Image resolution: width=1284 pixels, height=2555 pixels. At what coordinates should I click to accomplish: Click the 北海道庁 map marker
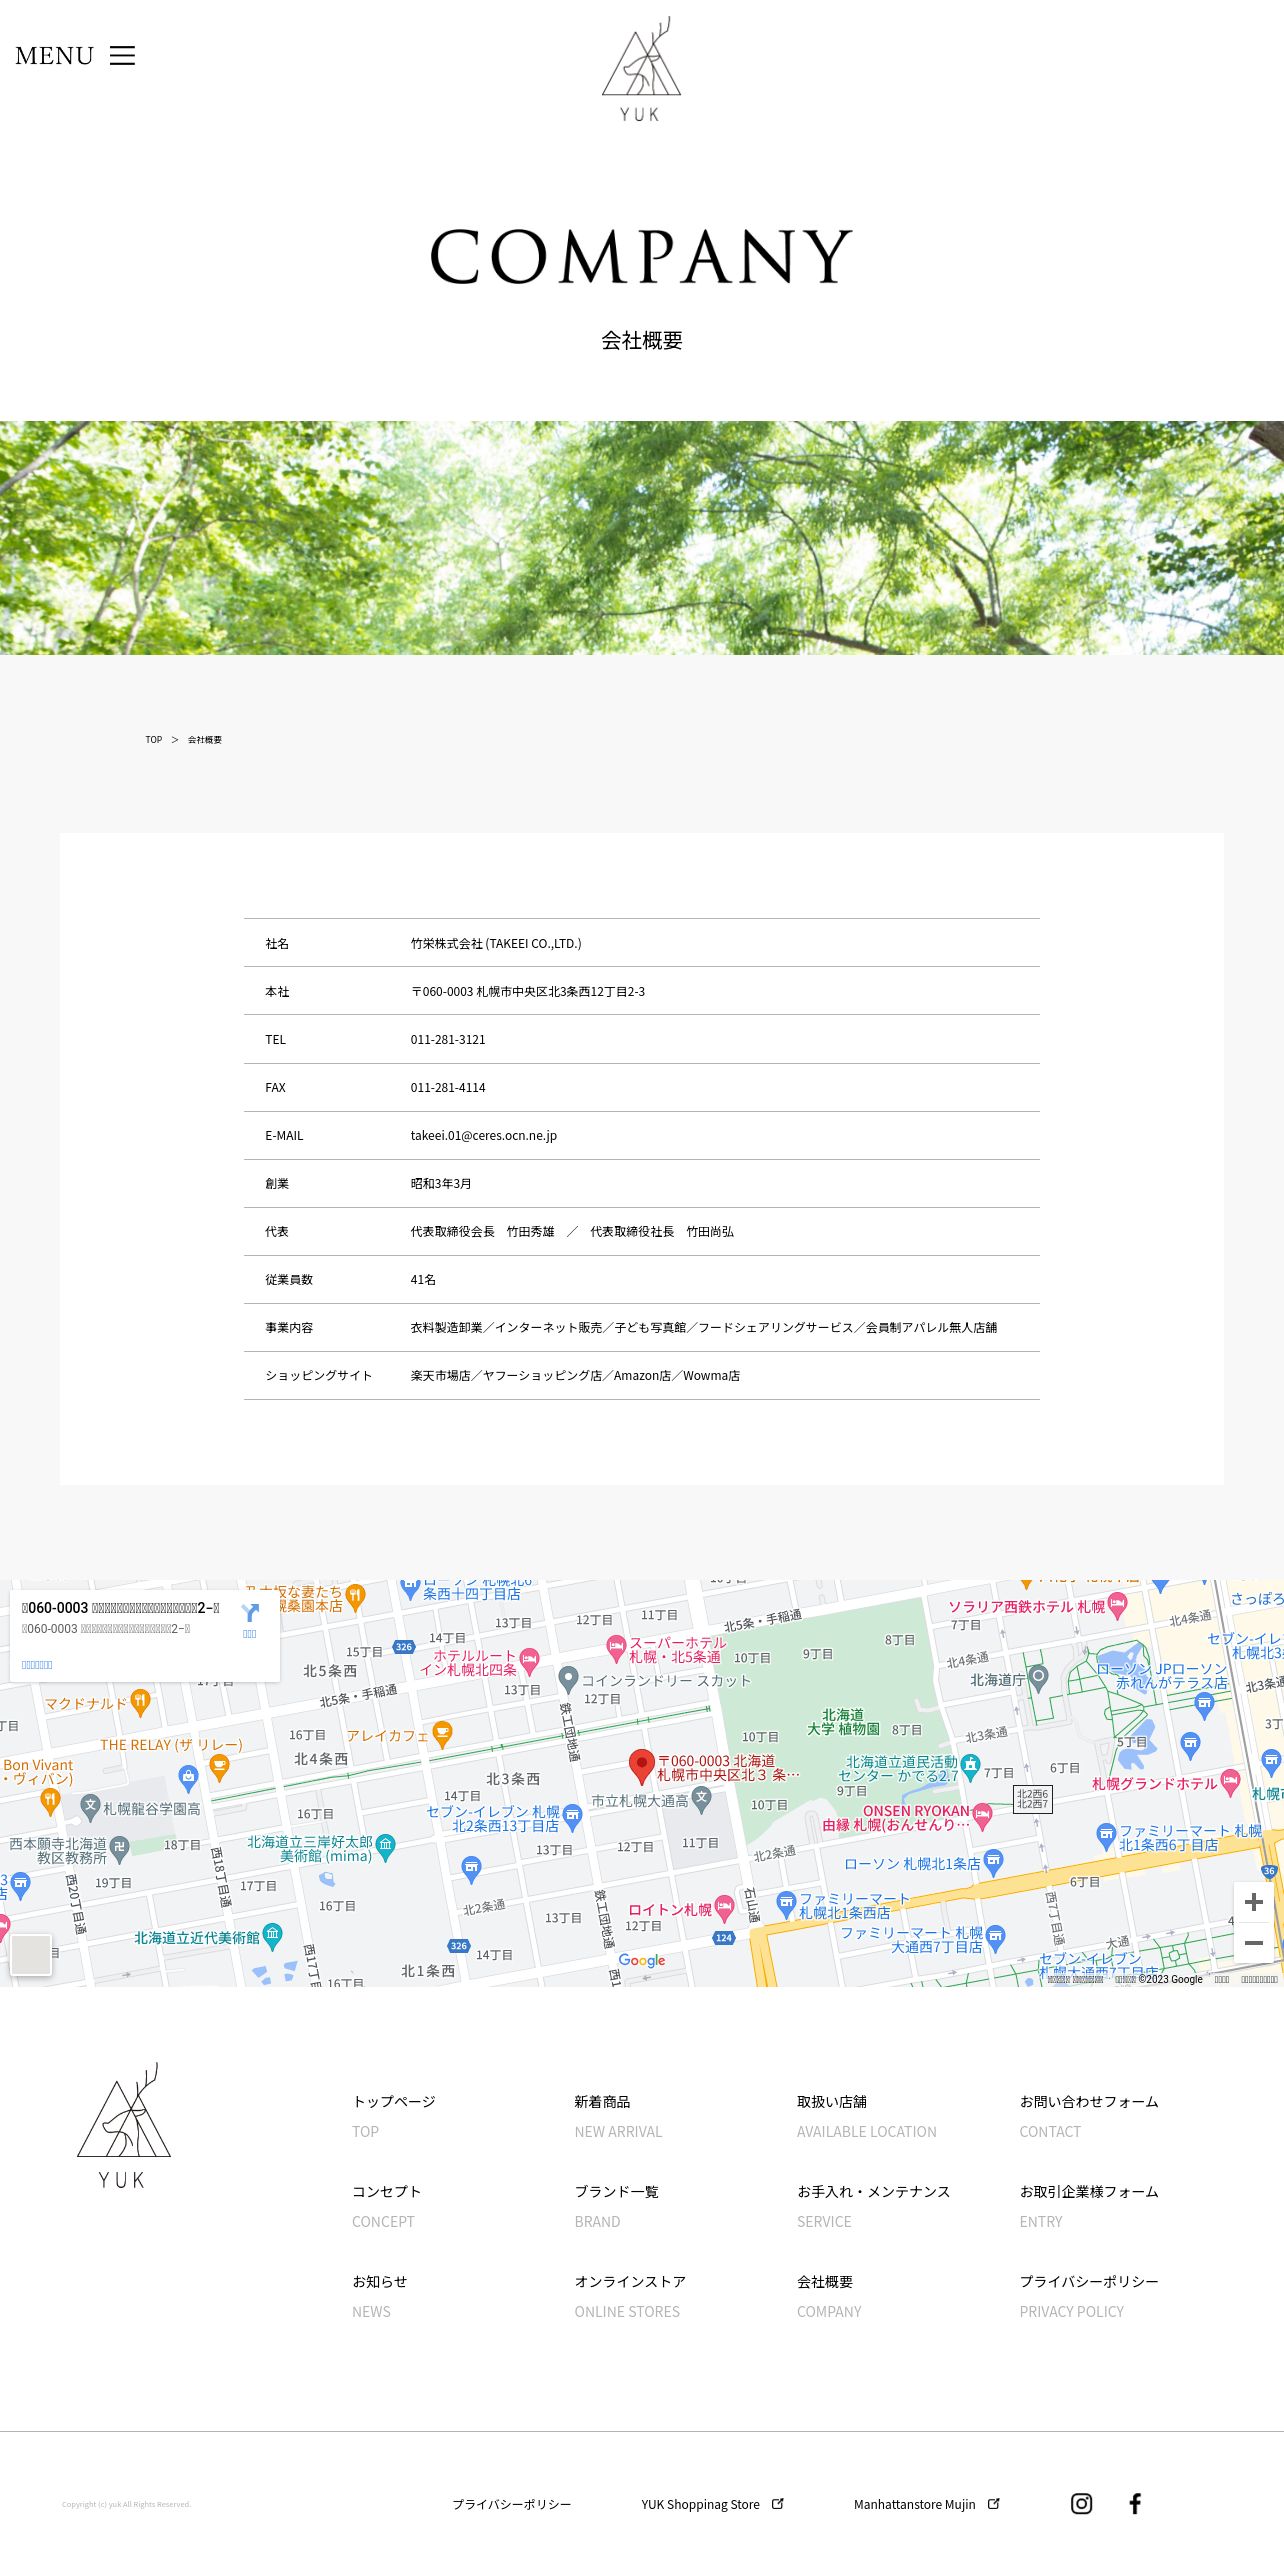(1039, 1677)
